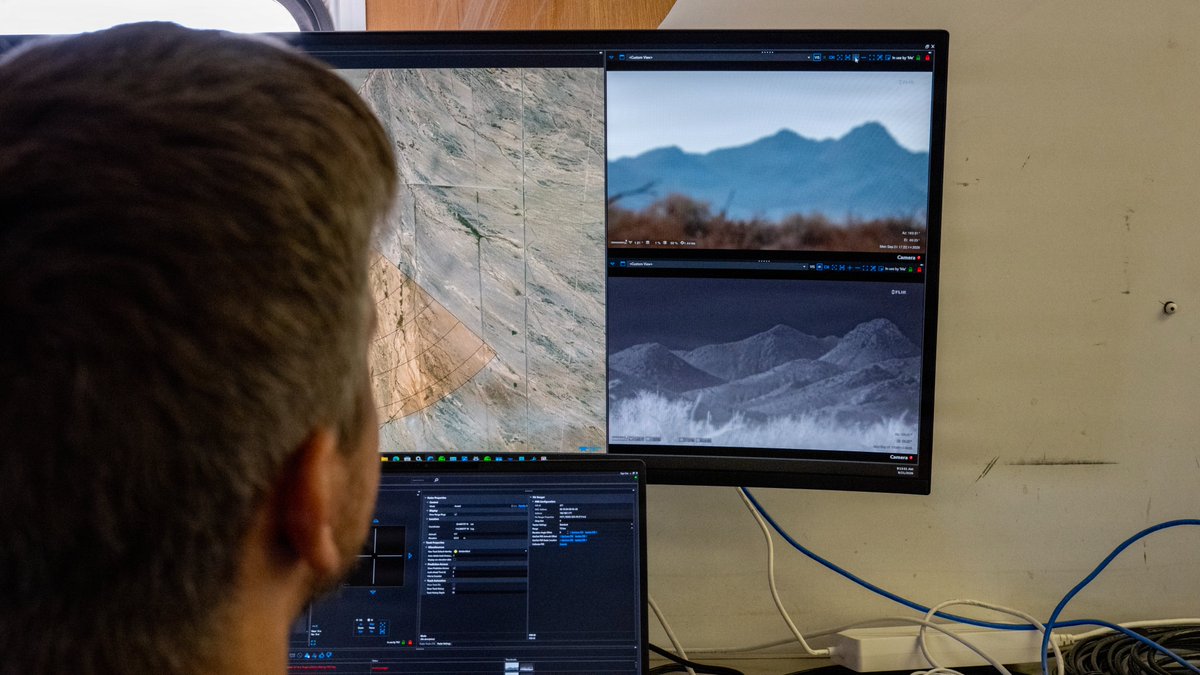Click the thermal FLIR video feed
This screenshot has height=675, width=1200.
coord(766,364)
